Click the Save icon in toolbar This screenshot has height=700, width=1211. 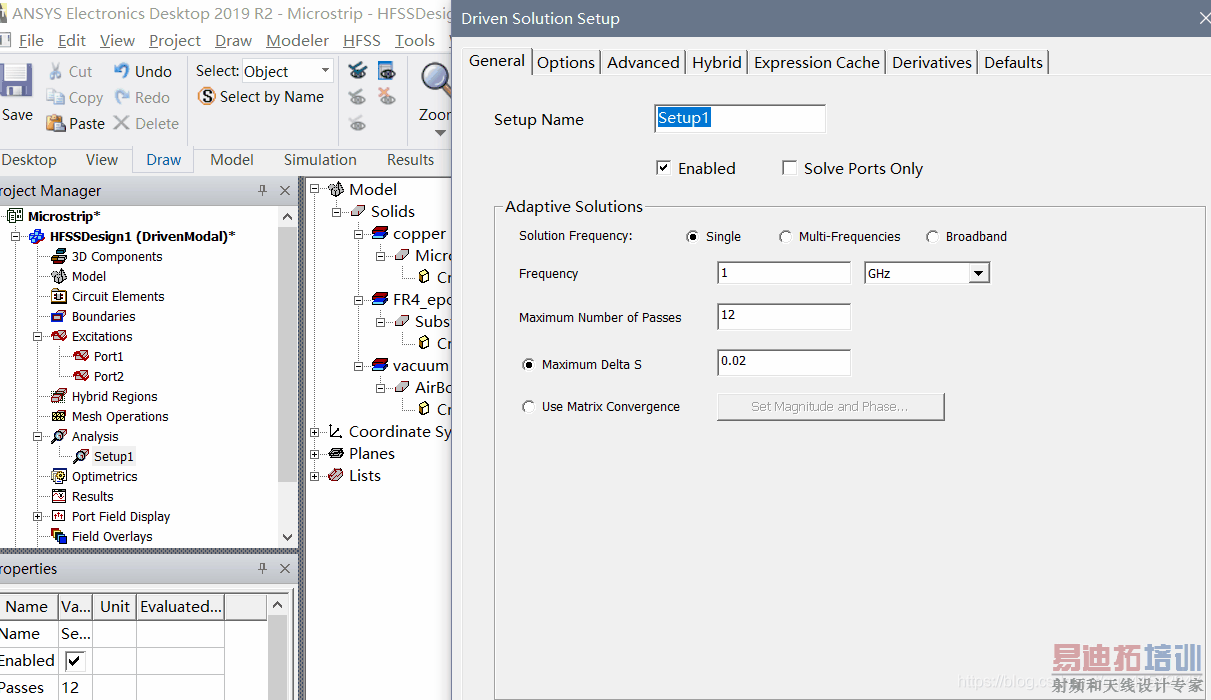click(x=15, y=81)
